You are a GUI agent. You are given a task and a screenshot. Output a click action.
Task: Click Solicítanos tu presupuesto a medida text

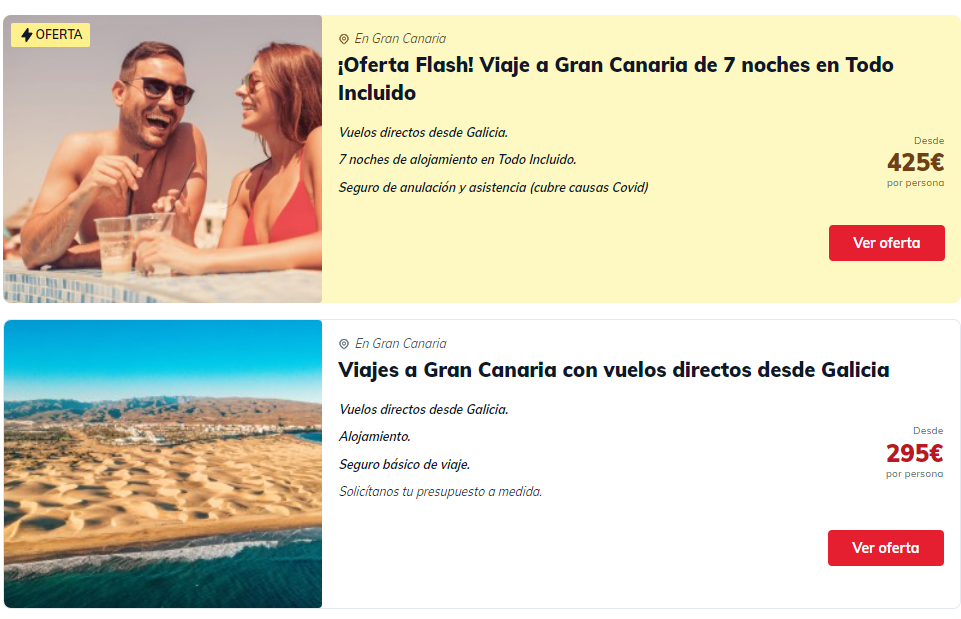pos(441,492)
